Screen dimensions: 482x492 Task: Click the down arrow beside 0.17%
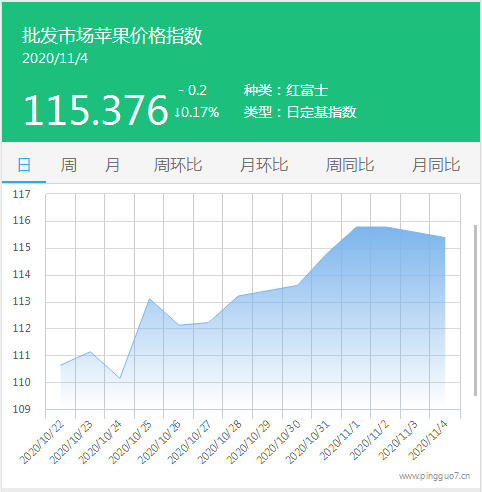(x=178, y=112)
